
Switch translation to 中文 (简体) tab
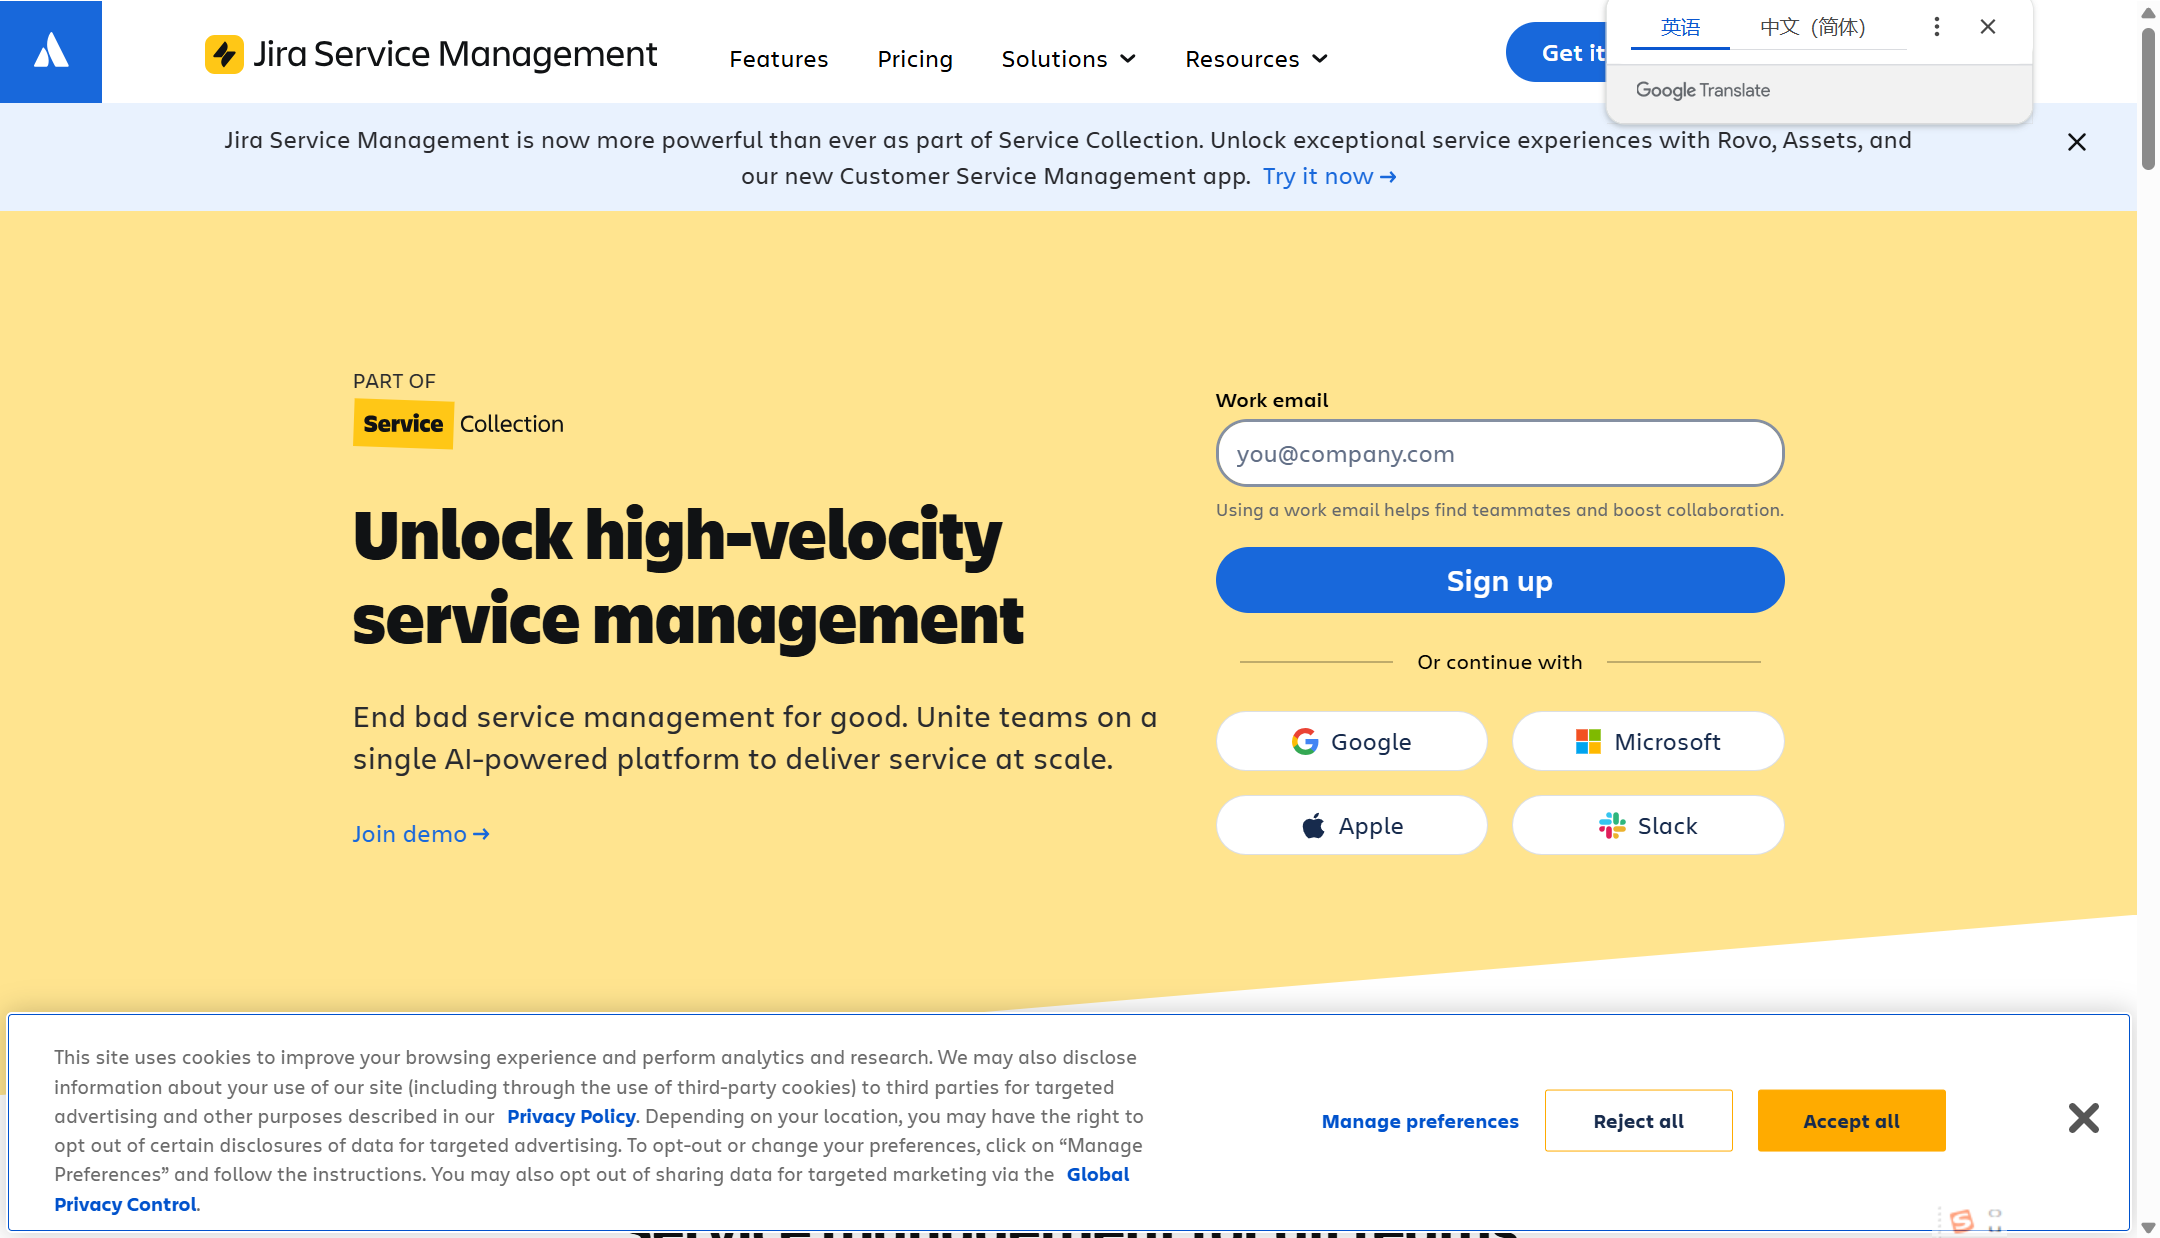[1812, 27]
